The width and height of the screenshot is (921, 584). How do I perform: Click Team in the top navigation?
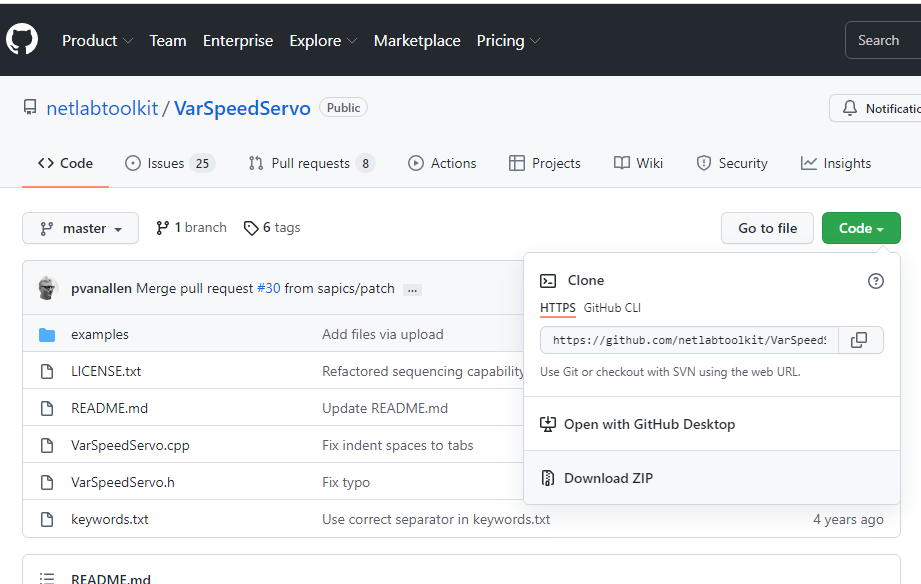pyautogui.click(x=168, y=41)
